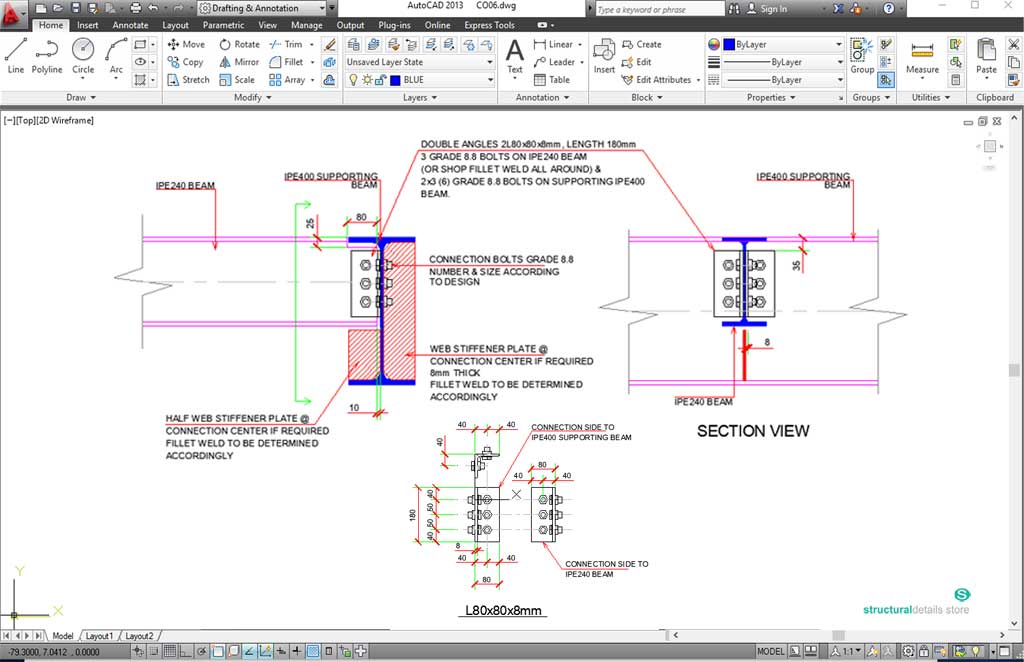Expand the Drafting & Annotation workspace dropdown
This screenshot has height=662, width=1024.
click(263, 8)
